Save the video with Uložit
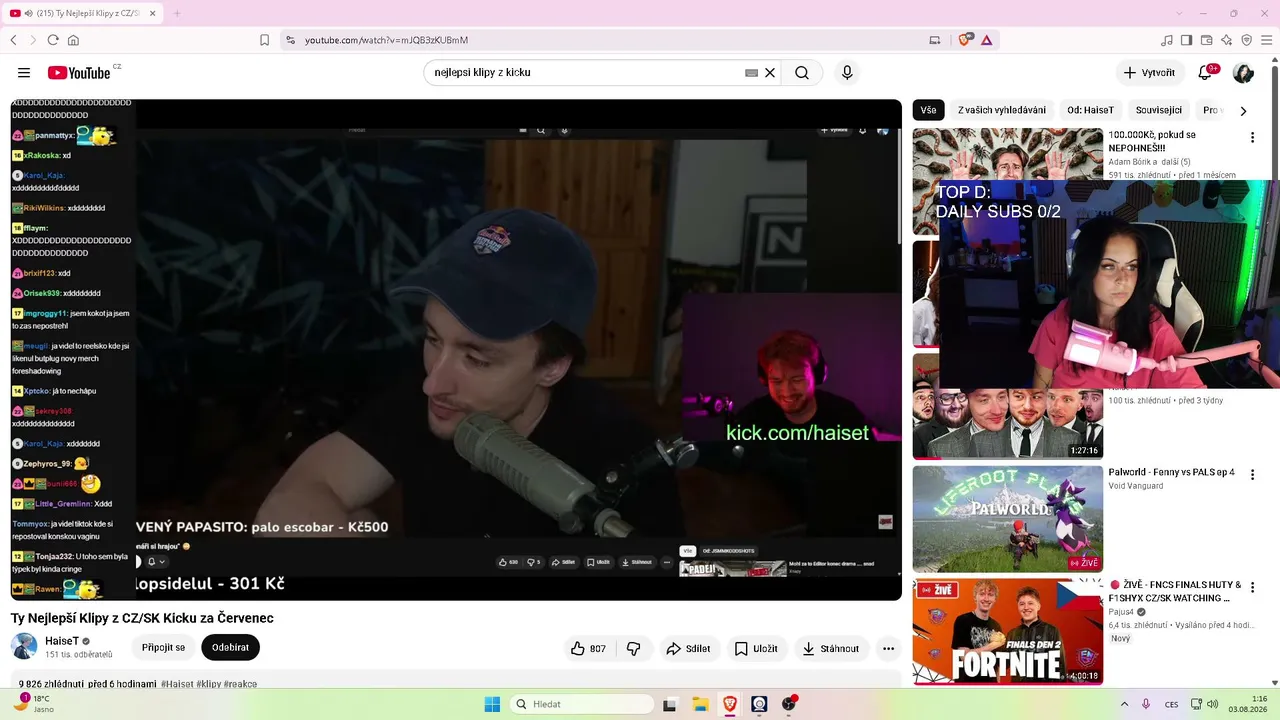The height and width of the screenshot is (720, 1280). tap(756, 648)
